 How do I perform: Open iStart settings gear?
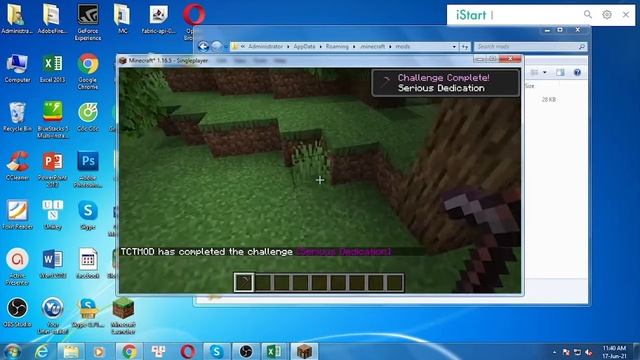click(607, 15)
